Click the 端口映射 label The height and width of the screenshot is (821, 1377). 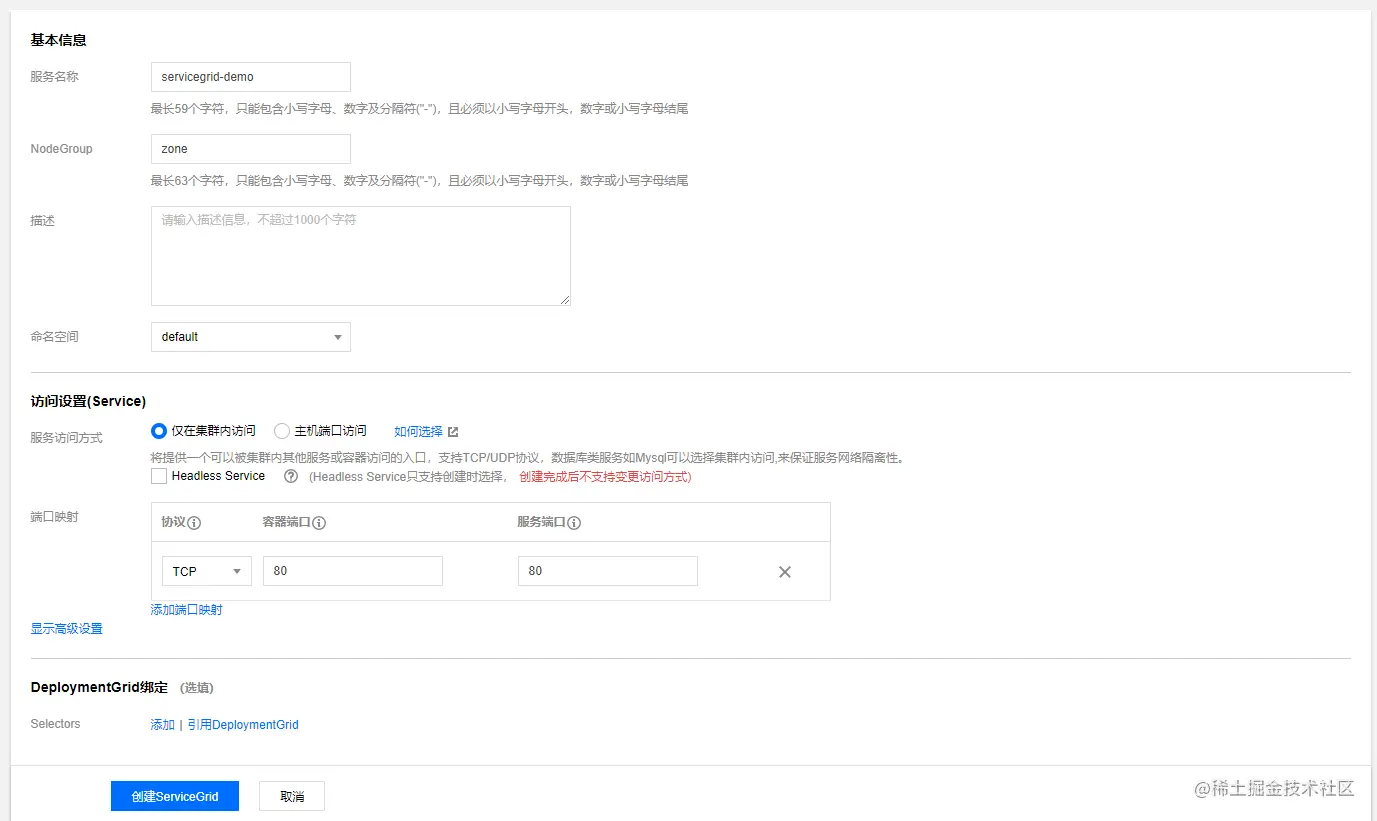click(x=54, y=517)
